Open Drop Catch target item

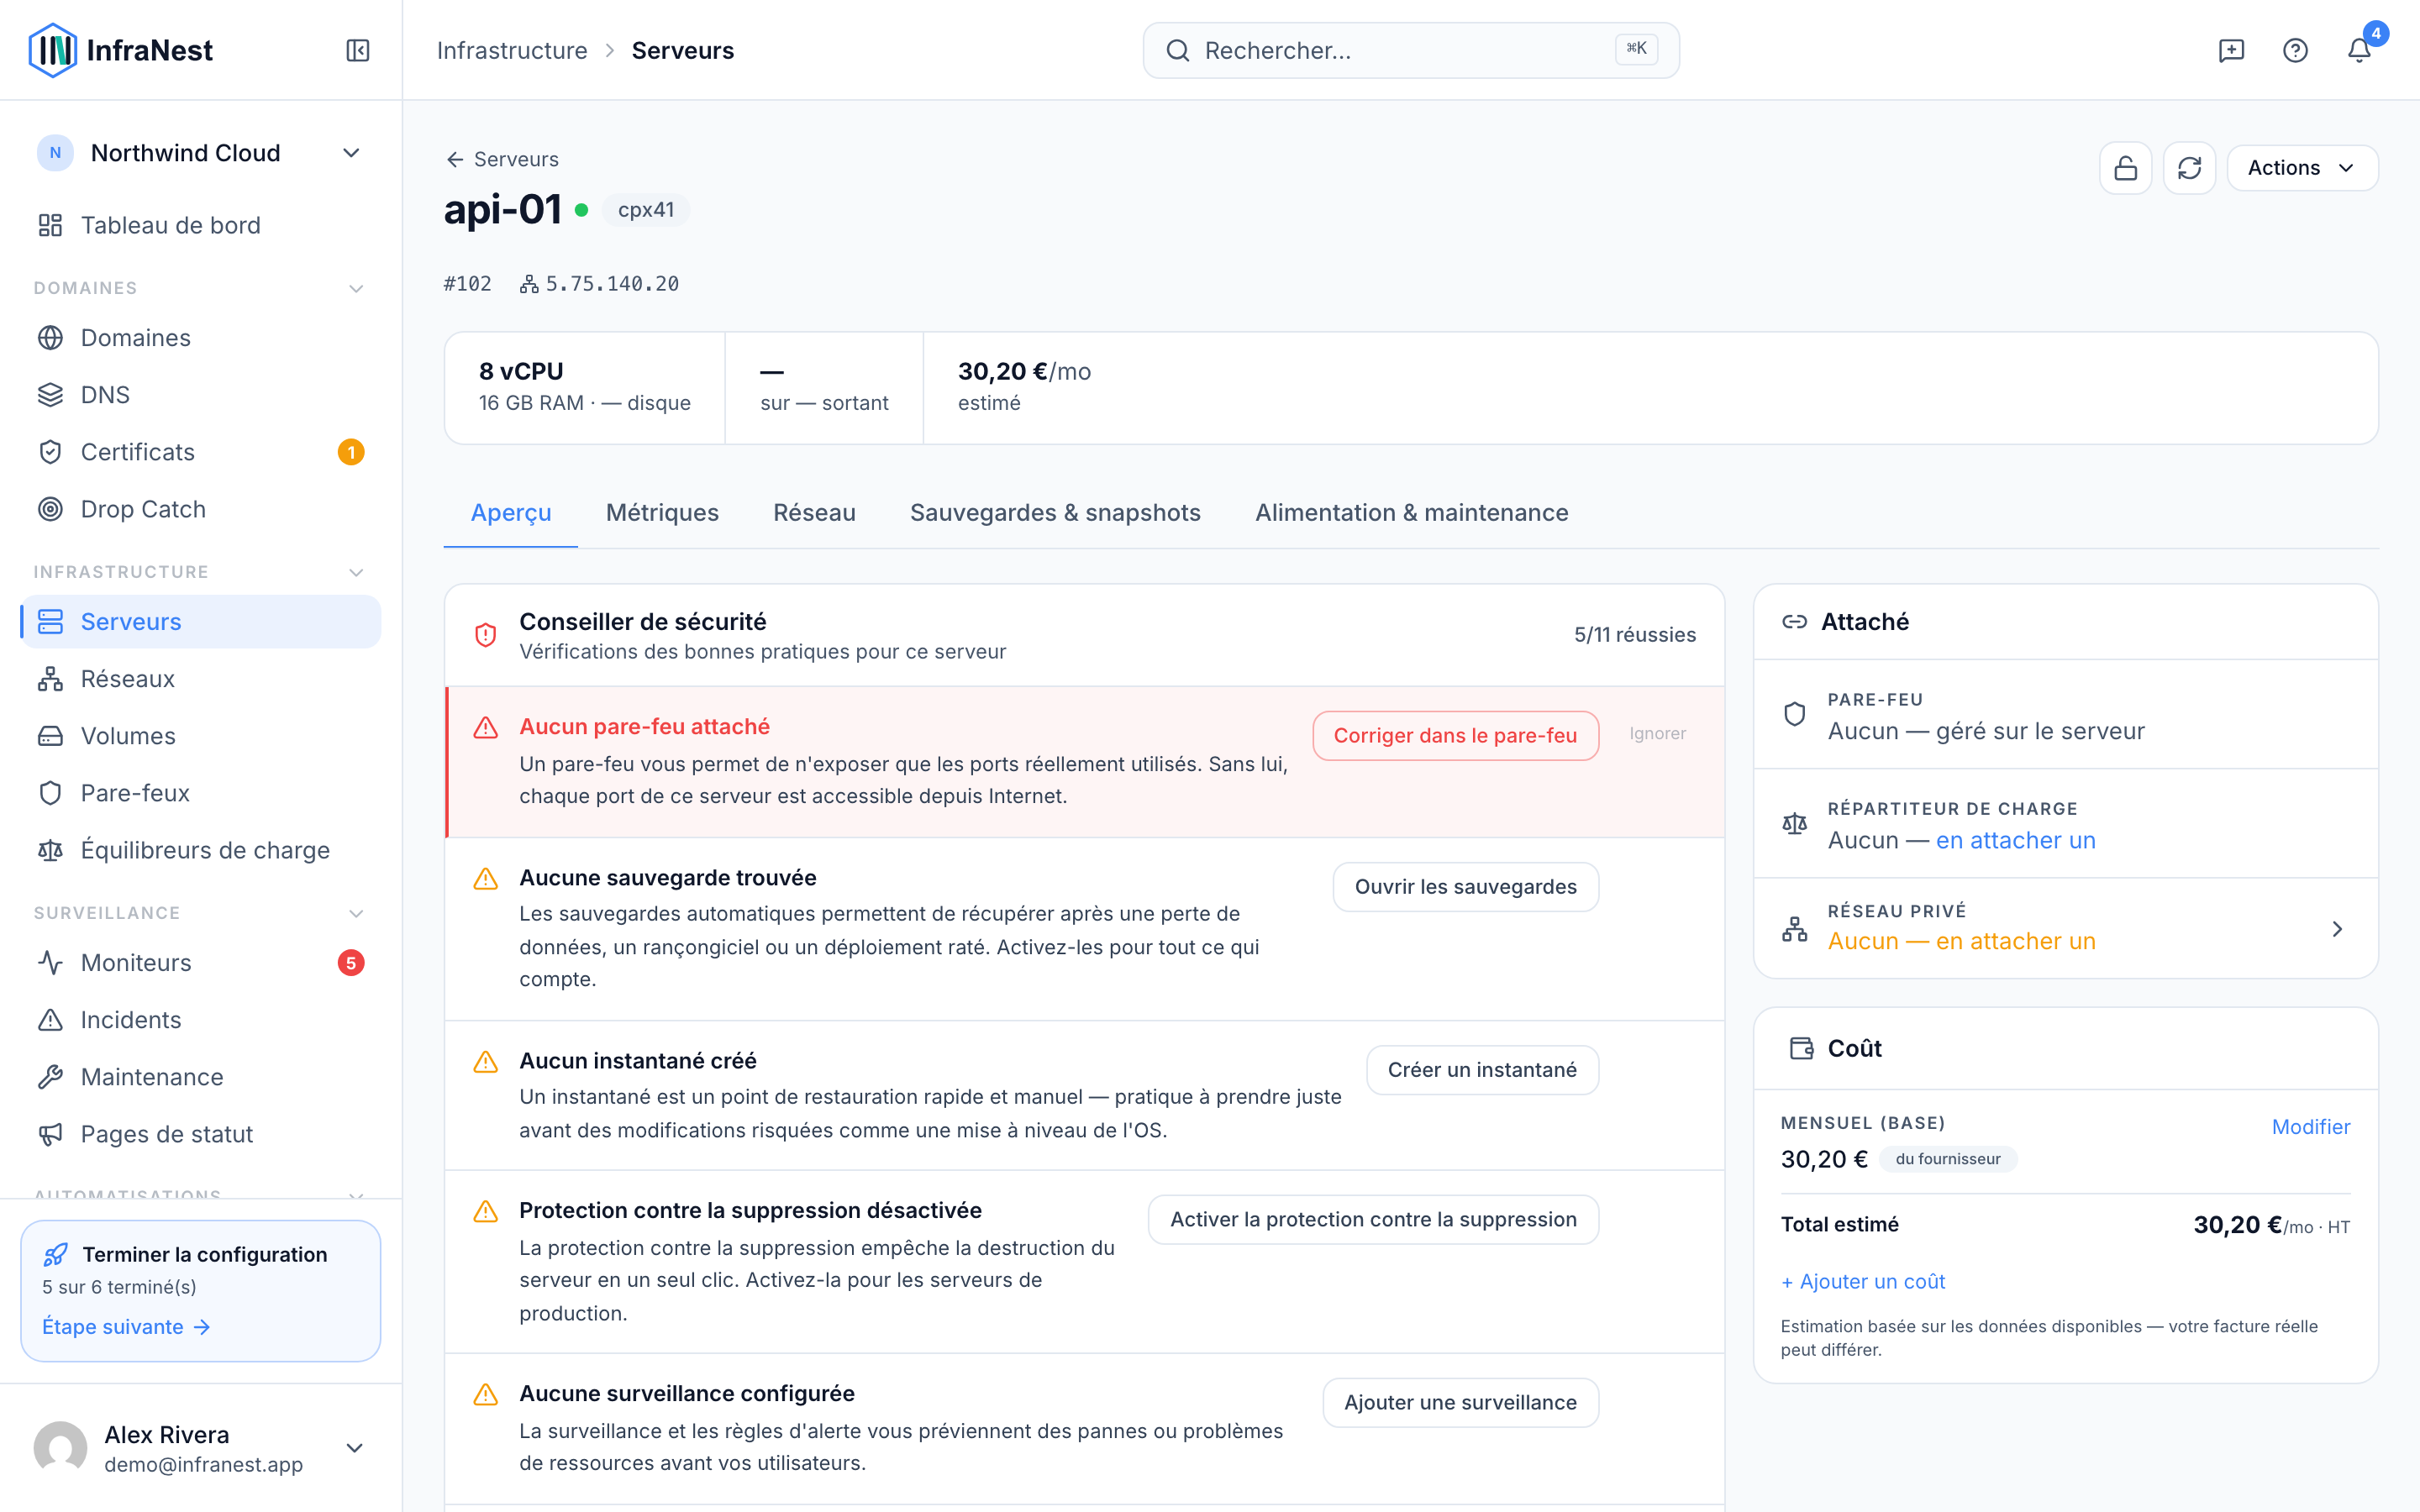pos(200,509)
